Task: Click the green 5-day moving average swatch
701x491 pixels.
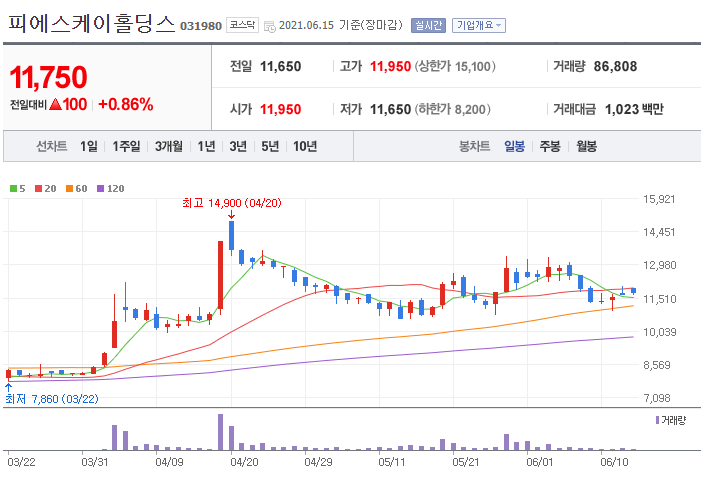Action: pos(13,189)
